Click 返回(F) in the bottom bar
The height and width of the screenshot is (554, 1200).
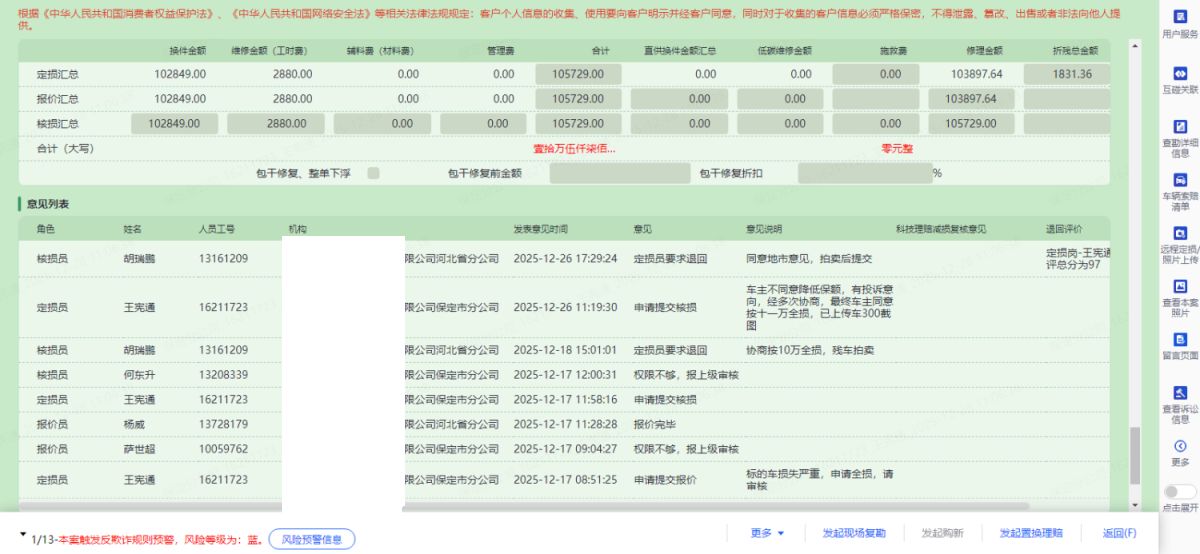tap(1119, 533)
